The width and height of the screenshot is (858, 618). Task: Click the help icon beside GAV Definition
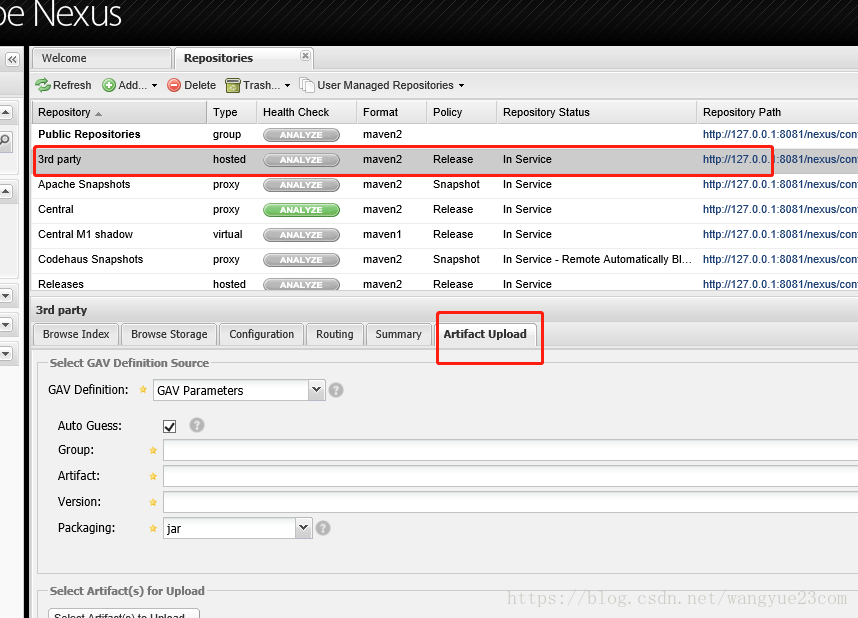336,390
